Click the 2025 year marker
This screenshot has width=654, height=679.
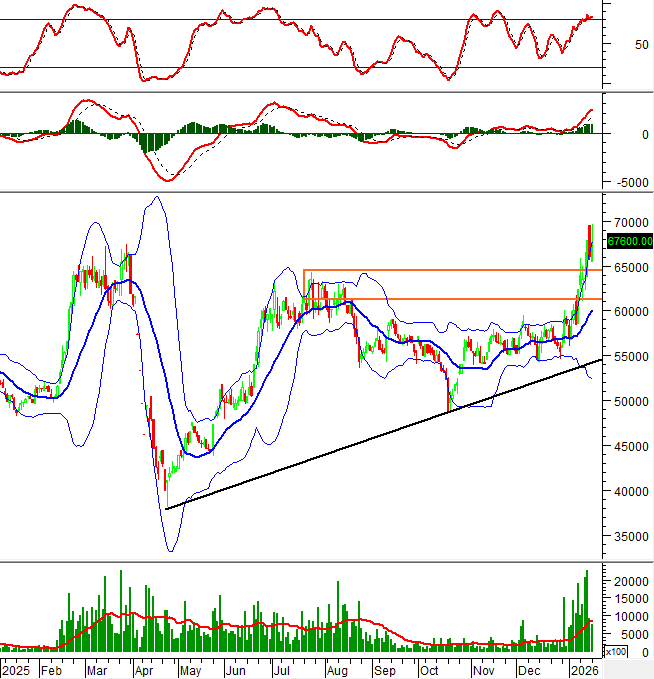pyautogui.click(x=17, y=669)
